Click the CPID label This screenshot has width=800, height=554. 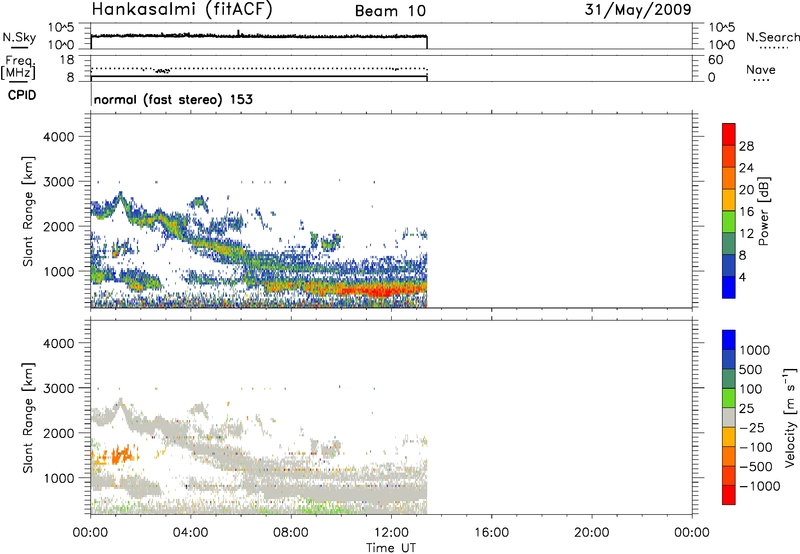[x=22, y=95]
